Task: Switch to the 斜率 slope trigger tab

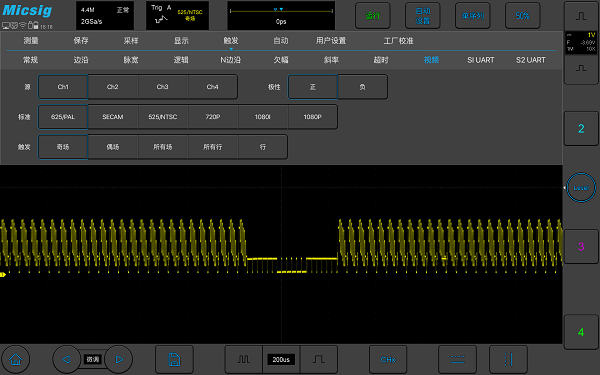Action: [x=331, y=60]
